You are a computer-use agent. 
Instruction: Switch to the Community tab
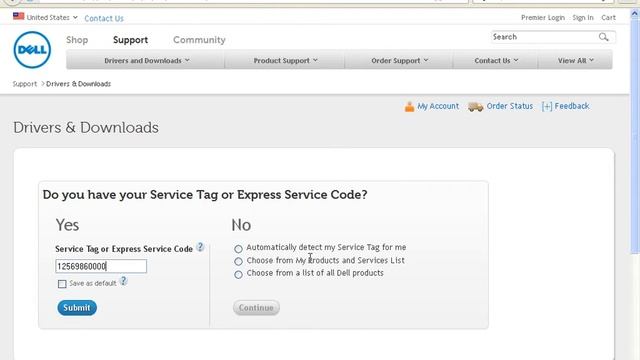[x=199, y=40]
